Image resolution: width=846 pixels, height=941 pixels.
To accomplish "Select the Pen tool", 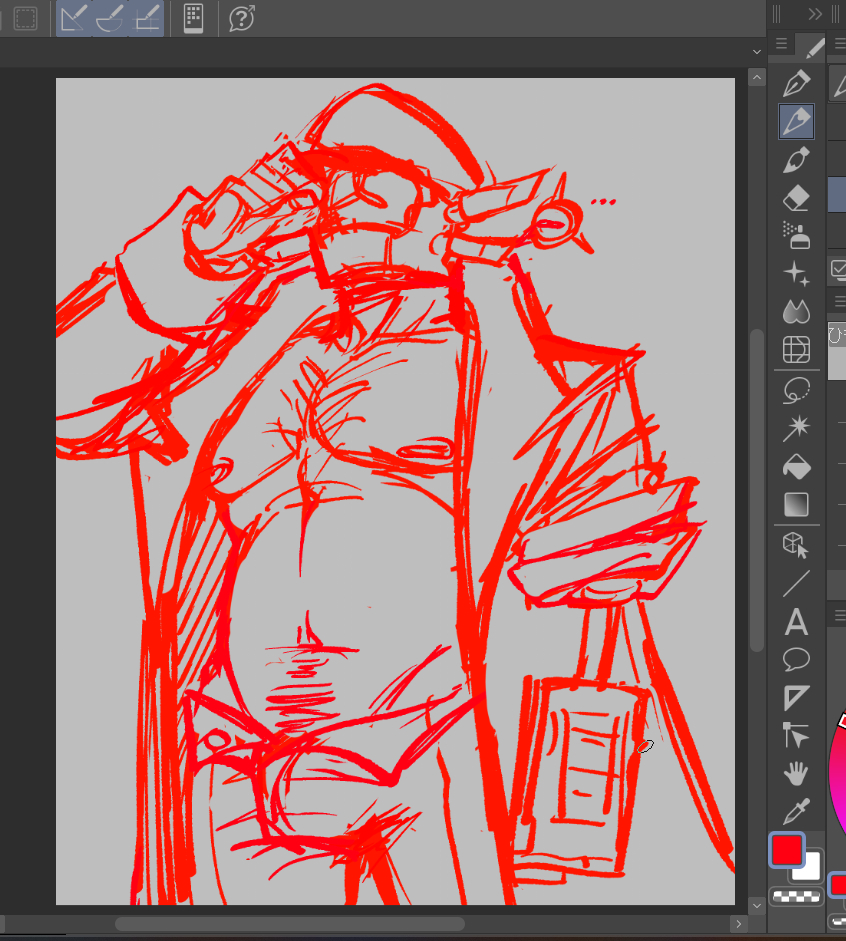I will coord(796,82).
